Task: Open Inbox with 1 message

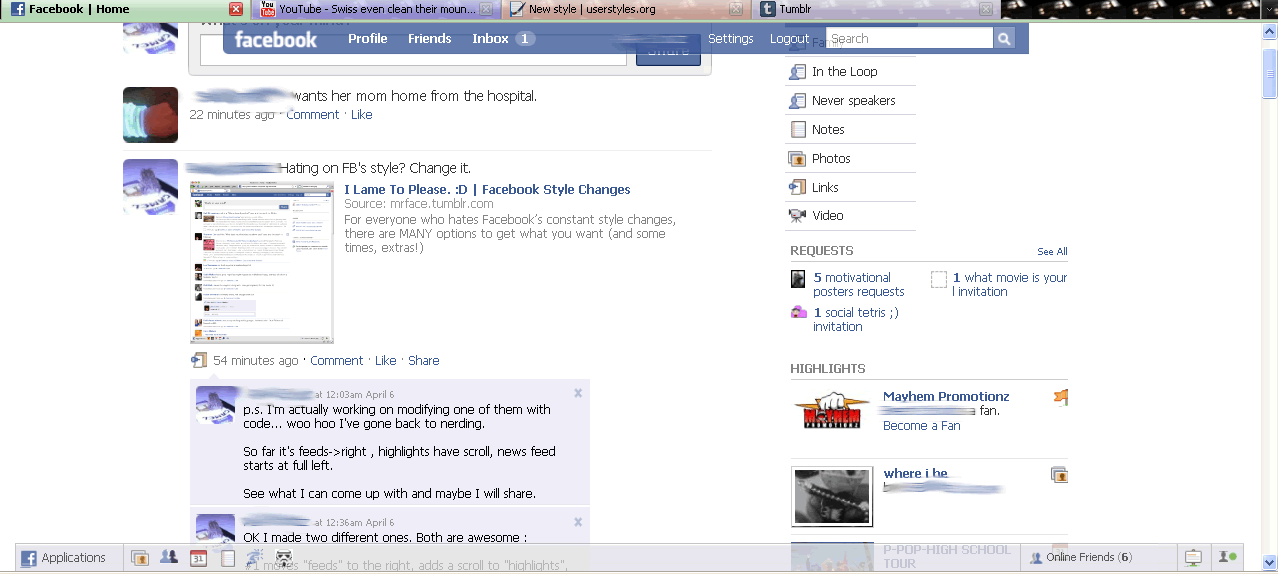Action: tap(503, 38)
